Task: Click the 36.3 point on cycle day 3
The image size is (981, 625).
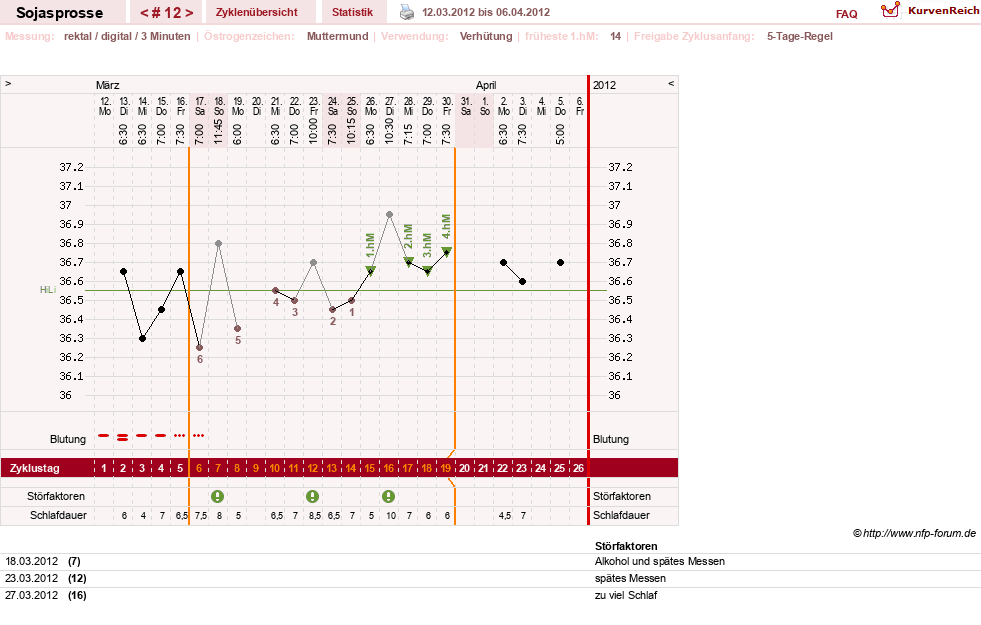Action: pos(143,338)
